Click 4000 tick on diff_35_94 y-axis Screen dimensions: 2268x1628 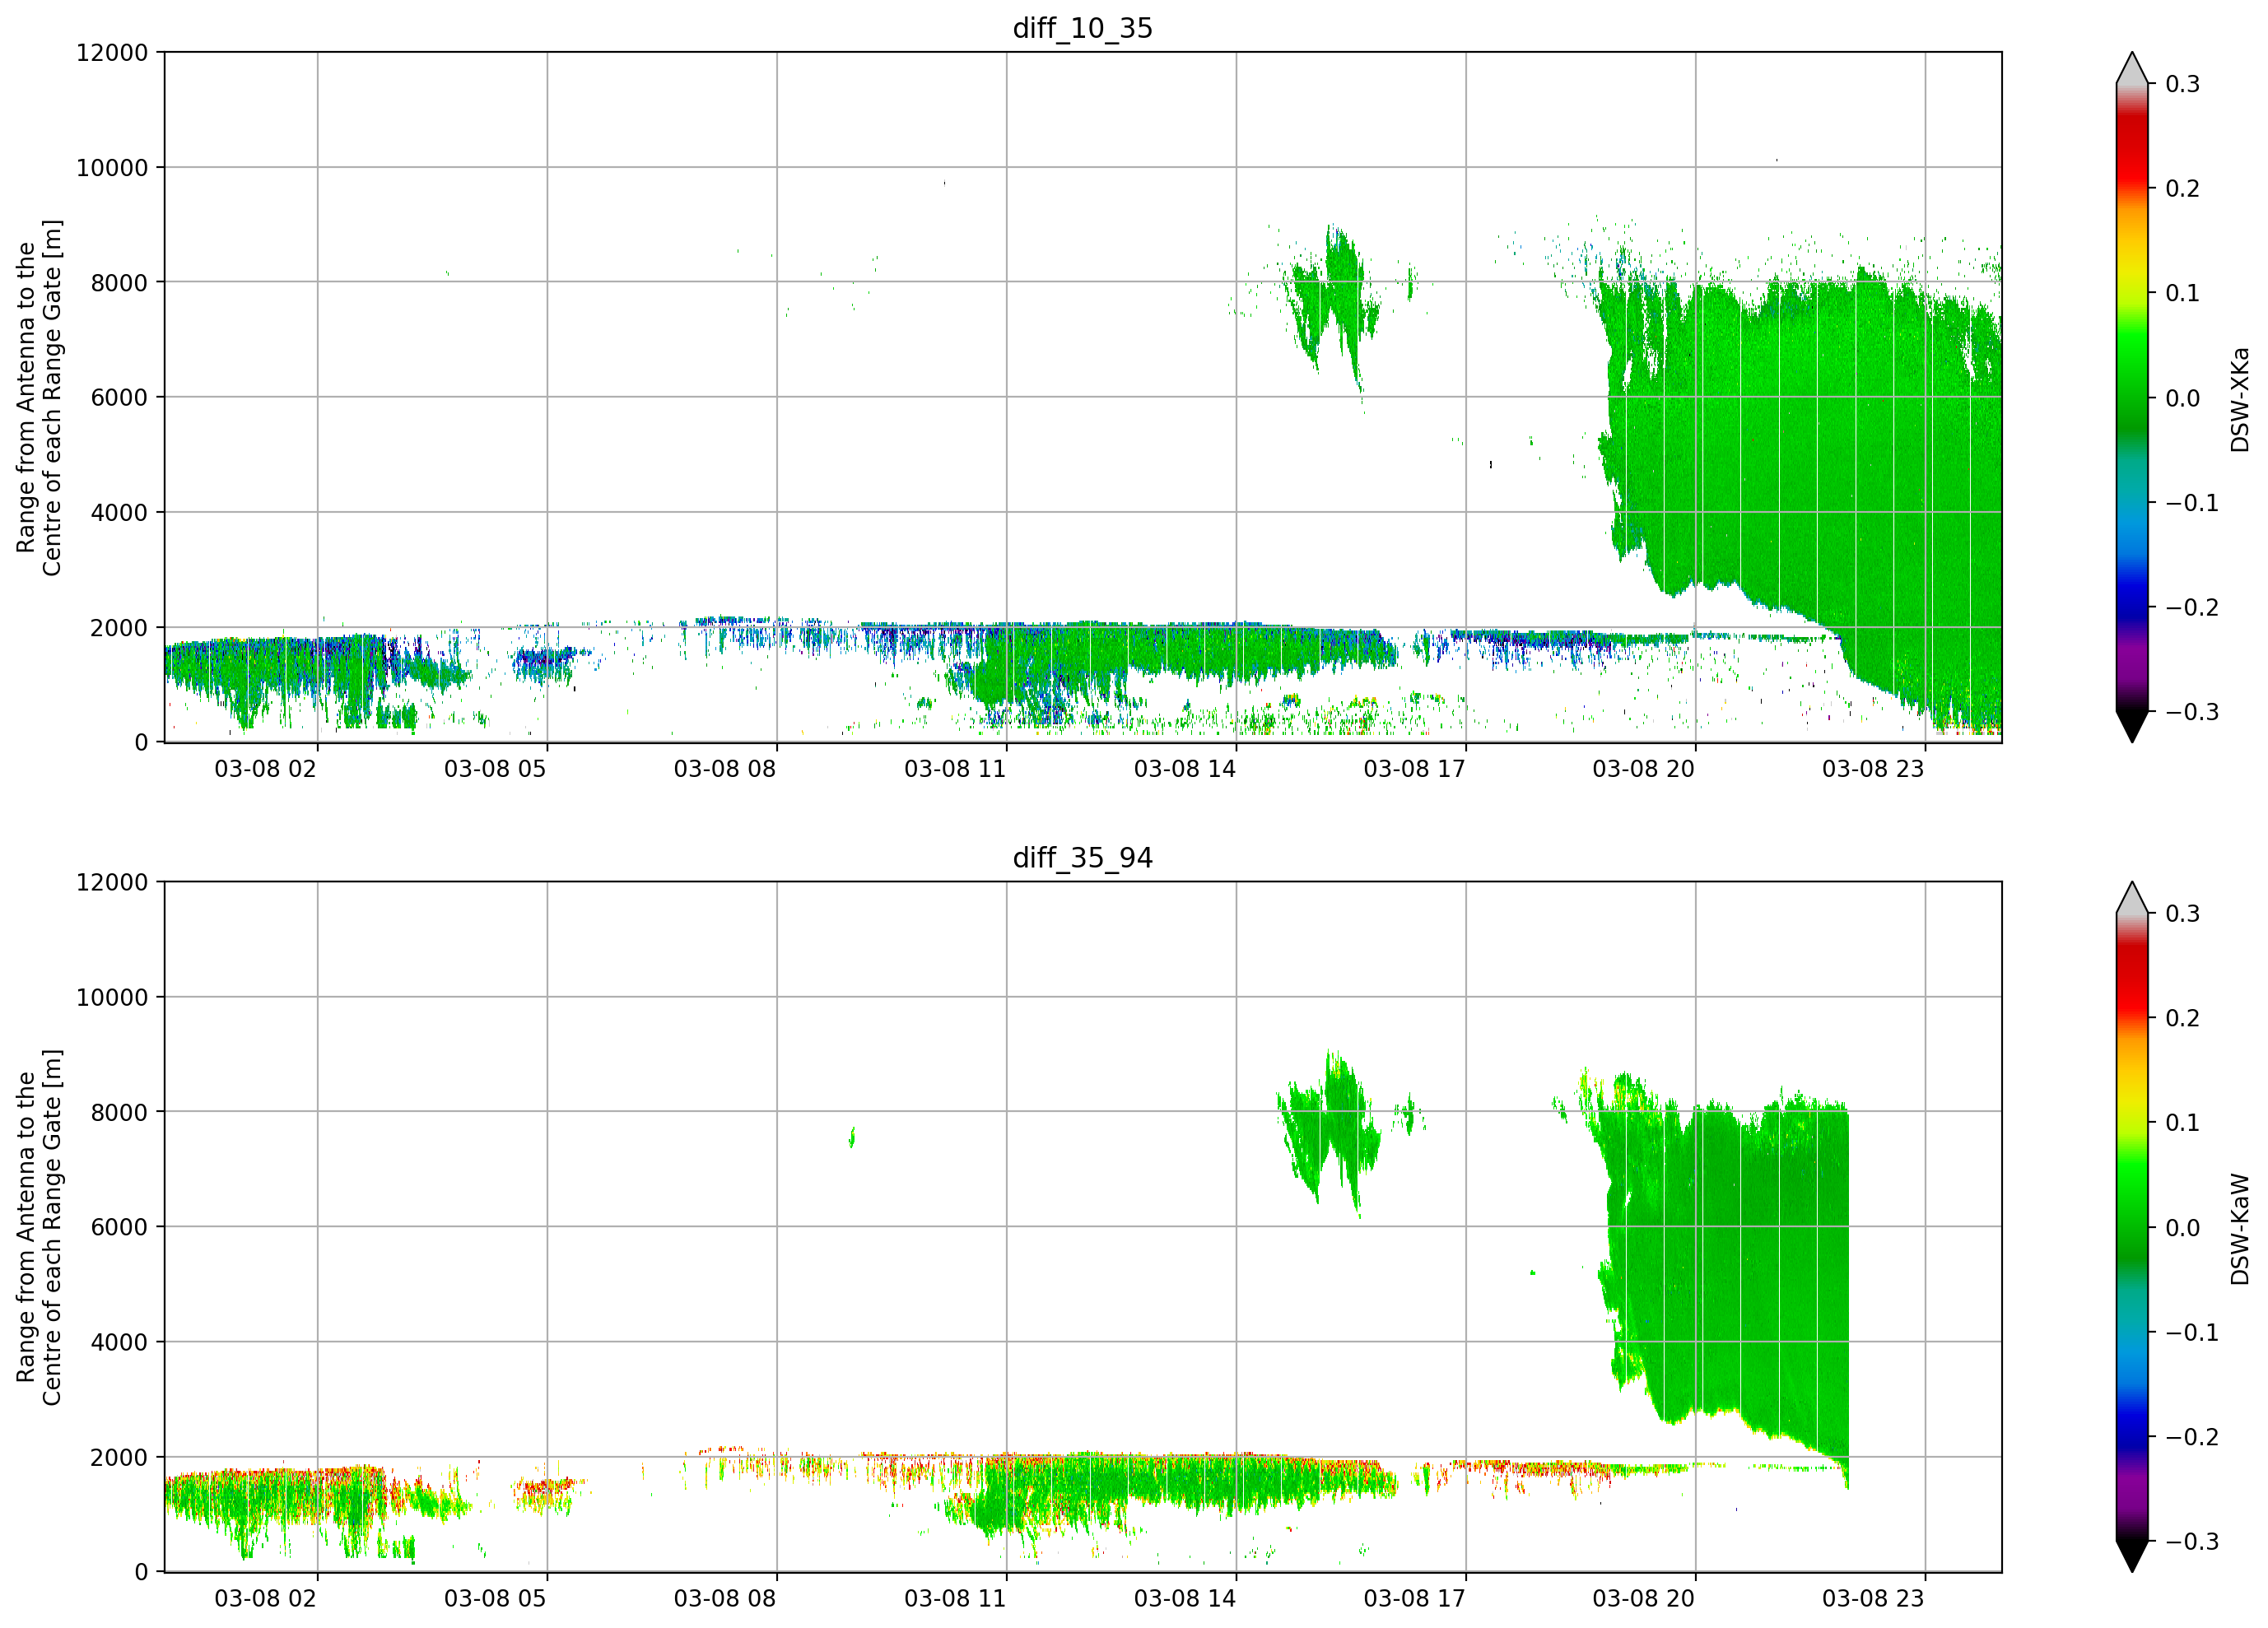click(x=119, y=1343)
